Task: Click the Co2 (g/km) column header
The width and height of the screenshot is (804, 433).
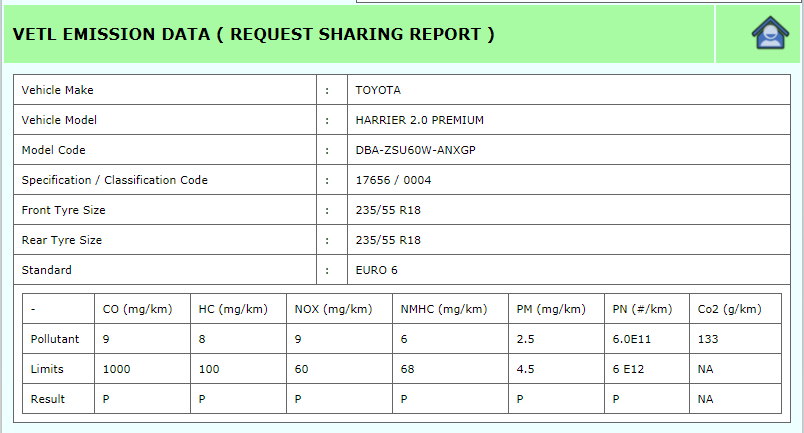Action: pos(729,309)
